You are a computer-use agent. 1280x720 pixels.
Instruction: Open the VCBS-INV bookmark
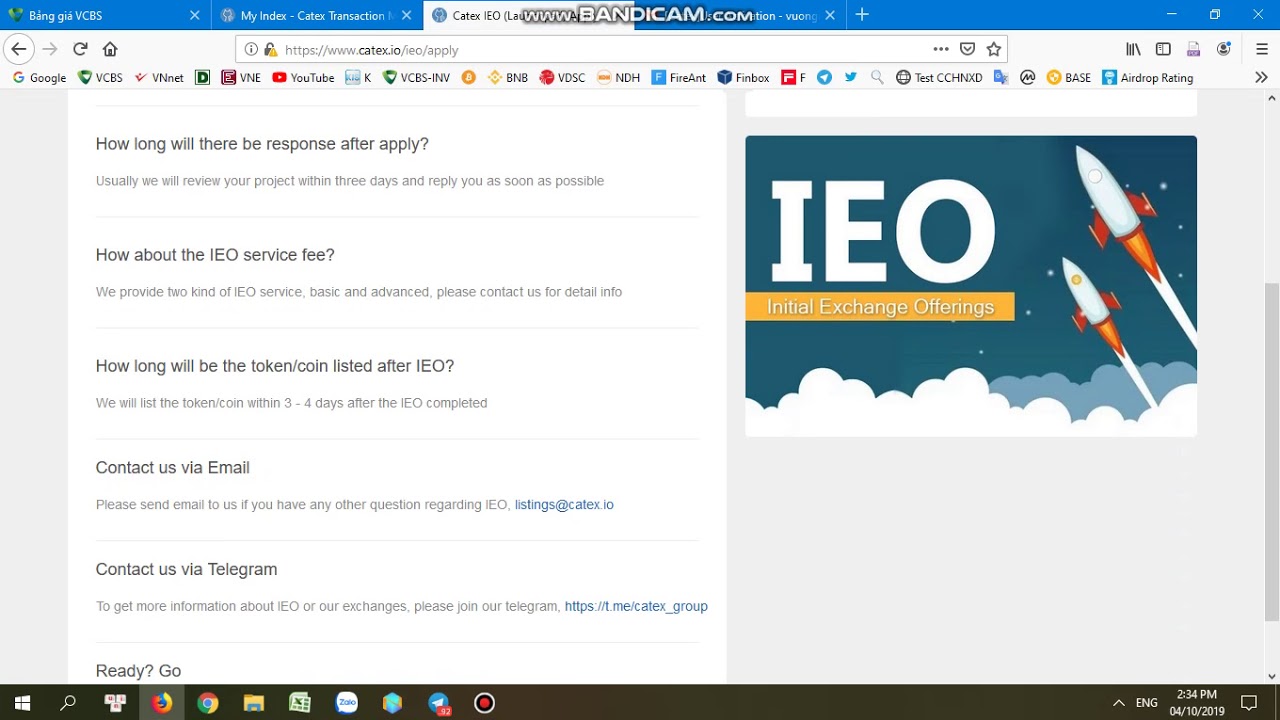pos(417,77)
